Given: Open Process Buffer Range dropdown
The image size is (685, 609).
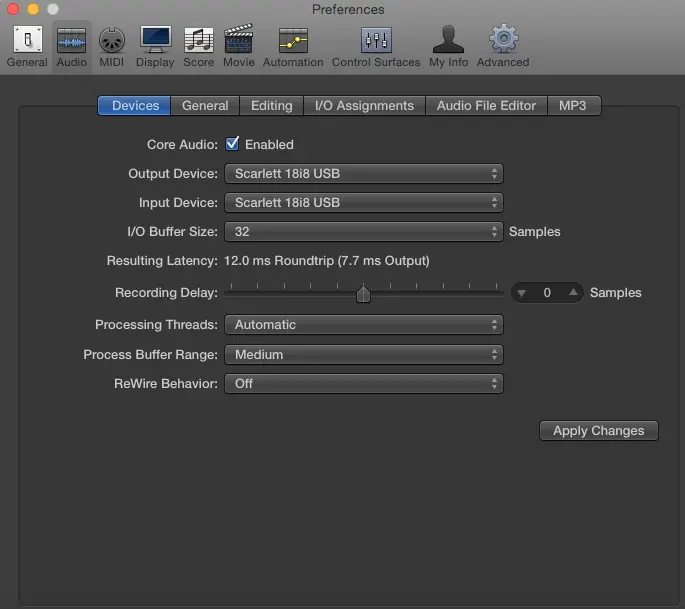Looking at the screenshot, I should pos(364,354).
